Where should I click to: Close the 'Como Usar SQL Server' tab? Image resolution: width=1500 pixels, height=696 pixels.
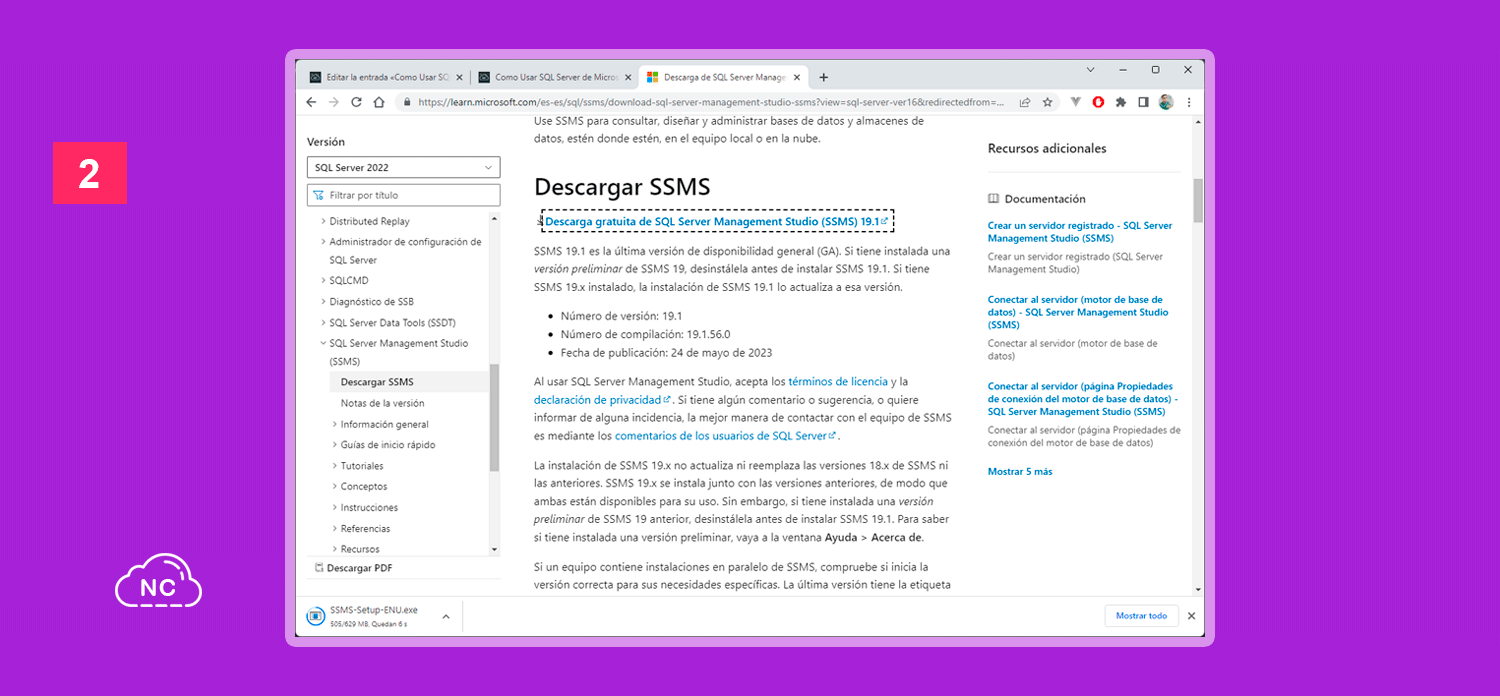tap(628, 77)
